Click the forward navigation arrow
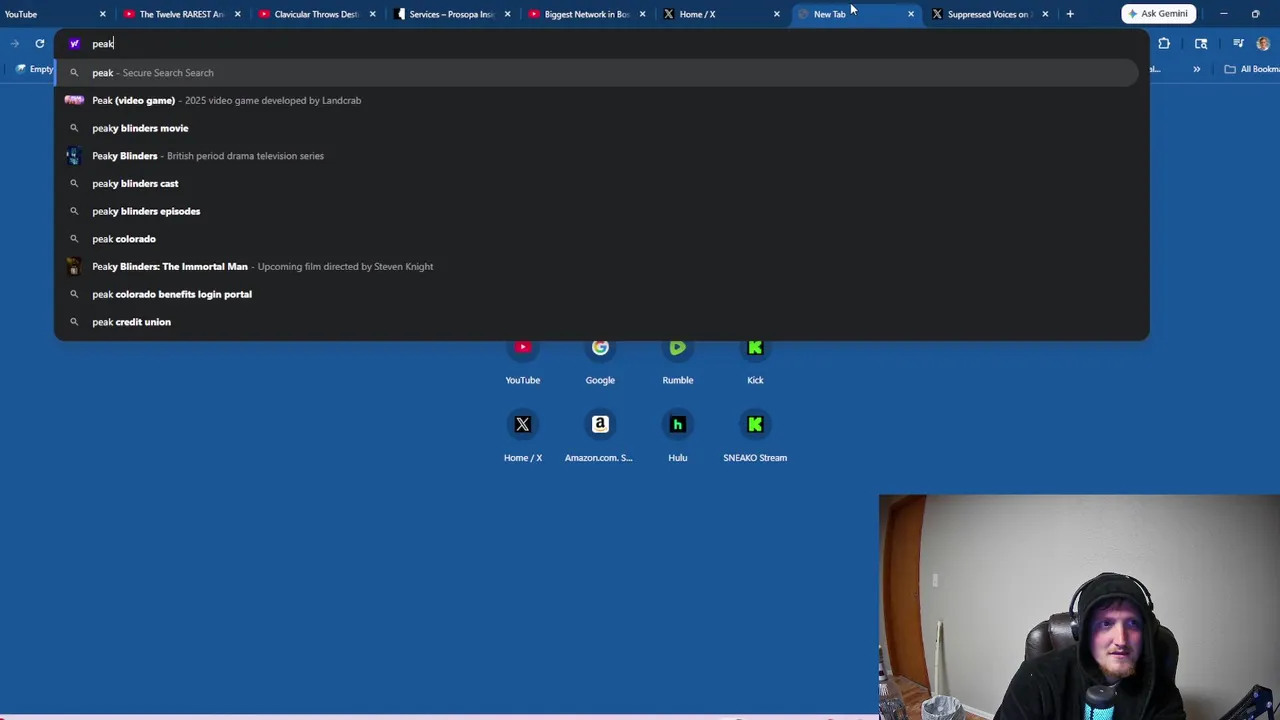The width and height of the screenshot is (1280, 720). pos(15,43)
